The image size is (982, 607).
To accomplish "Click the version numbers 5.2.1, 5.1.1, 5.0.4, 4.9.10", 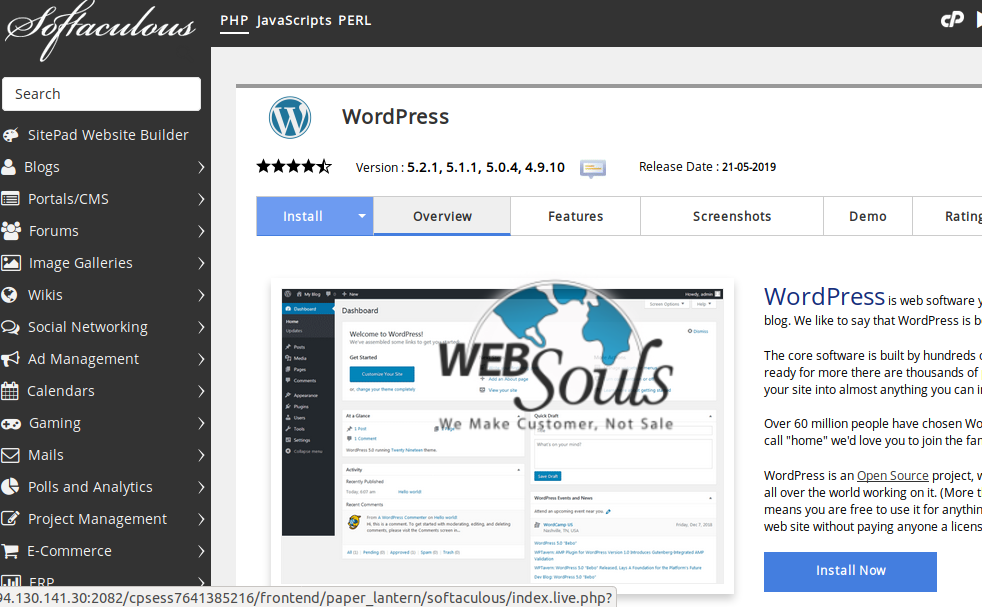I will pyautogui.click(x=486, y=167).
